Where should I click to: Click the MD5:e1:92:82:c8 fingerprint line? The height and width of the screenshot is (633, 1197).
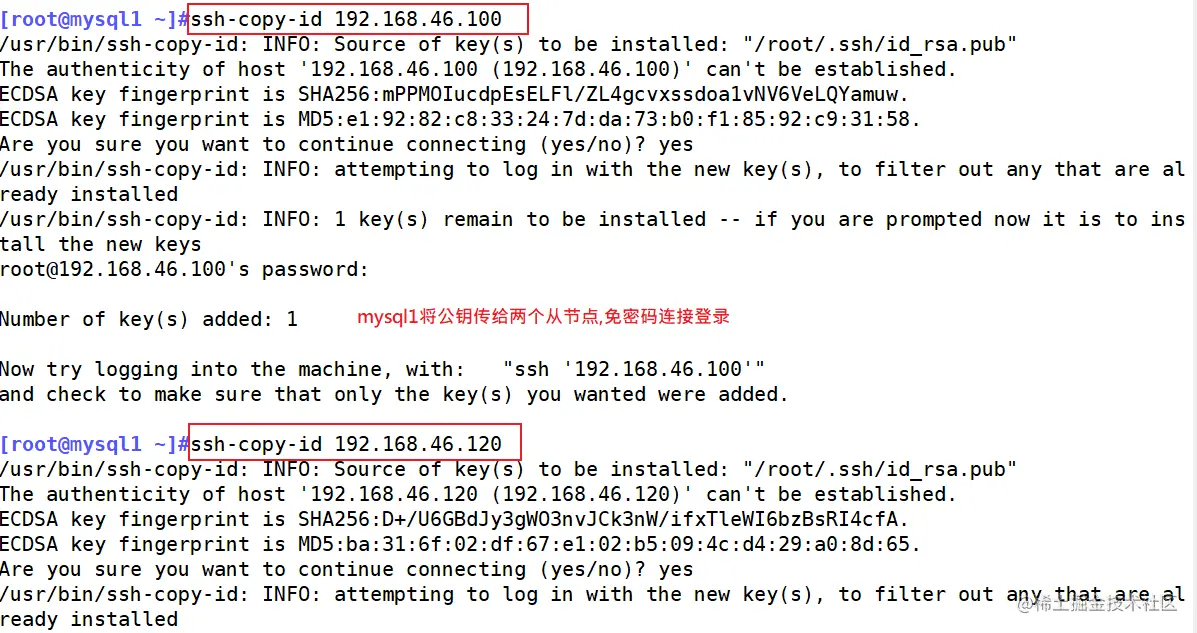click(x=460, y=119)
